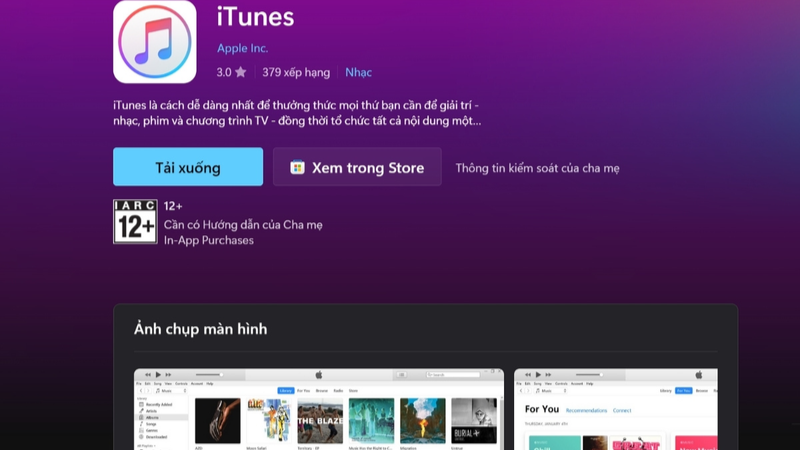
Task: Open the Apple Inc. publisher link
Action: click(x=242, y=48)
